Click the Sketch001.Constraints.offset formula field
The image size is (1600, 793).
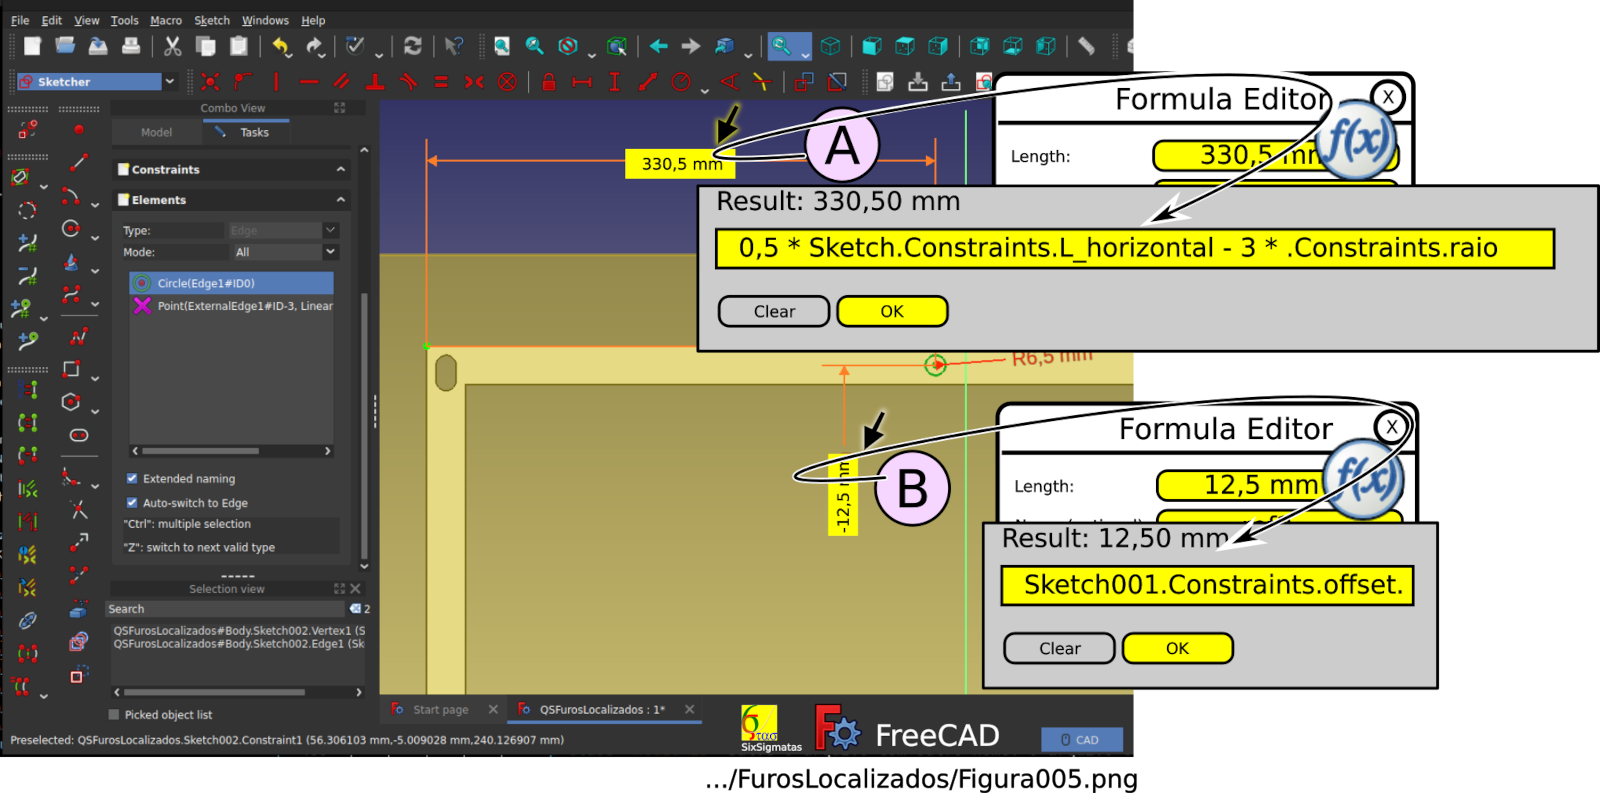[x=1207, y=585]
